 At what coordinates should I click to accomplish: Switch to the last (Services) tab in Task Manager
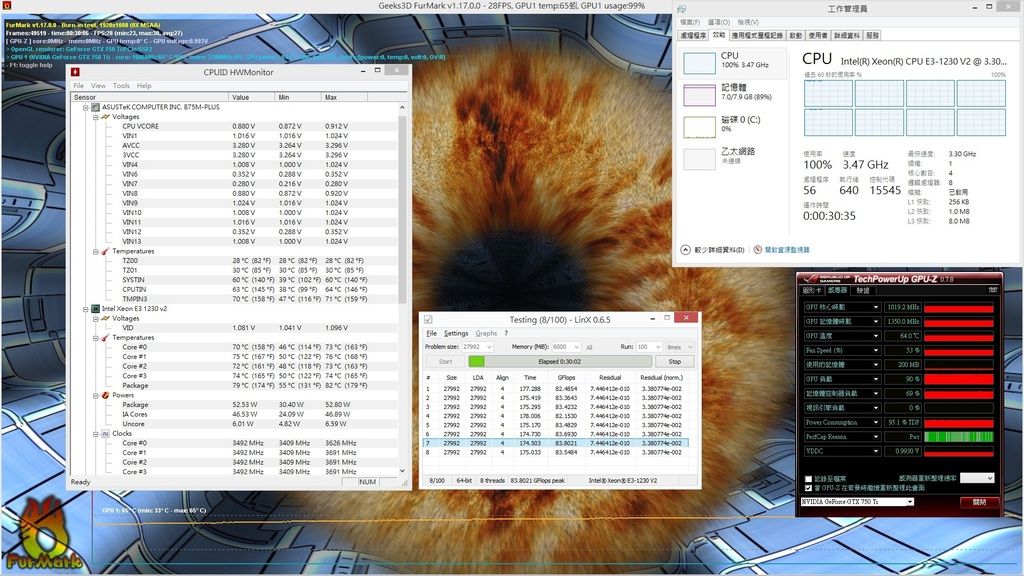click(x=872, y=35)
